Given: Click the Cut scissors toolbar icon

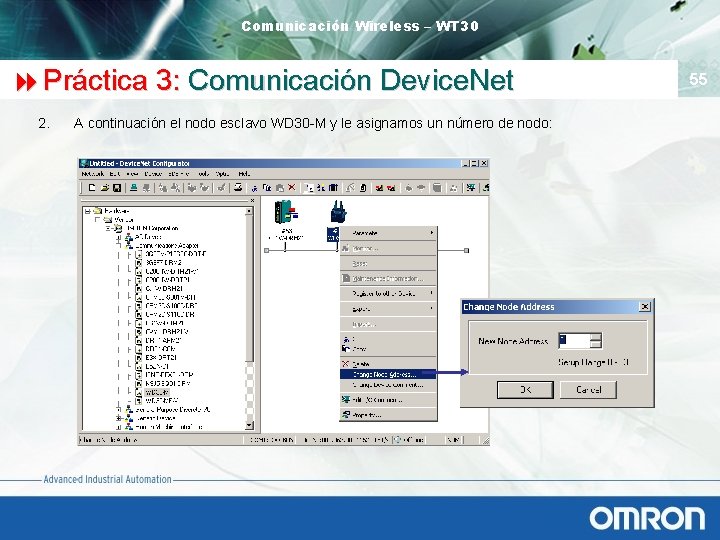Looking at the screenshot, I should point(254,187).
